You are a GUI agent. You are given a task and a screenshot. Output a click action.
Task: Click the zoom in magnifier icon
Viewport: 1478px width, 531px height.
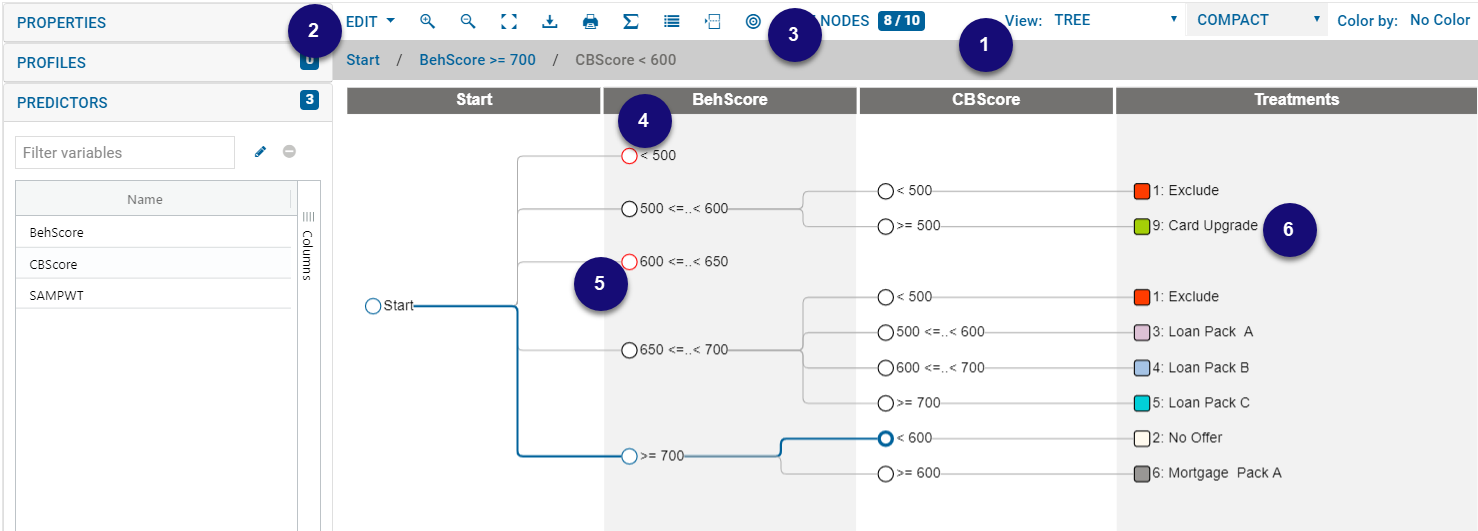(x=428, y=21)
